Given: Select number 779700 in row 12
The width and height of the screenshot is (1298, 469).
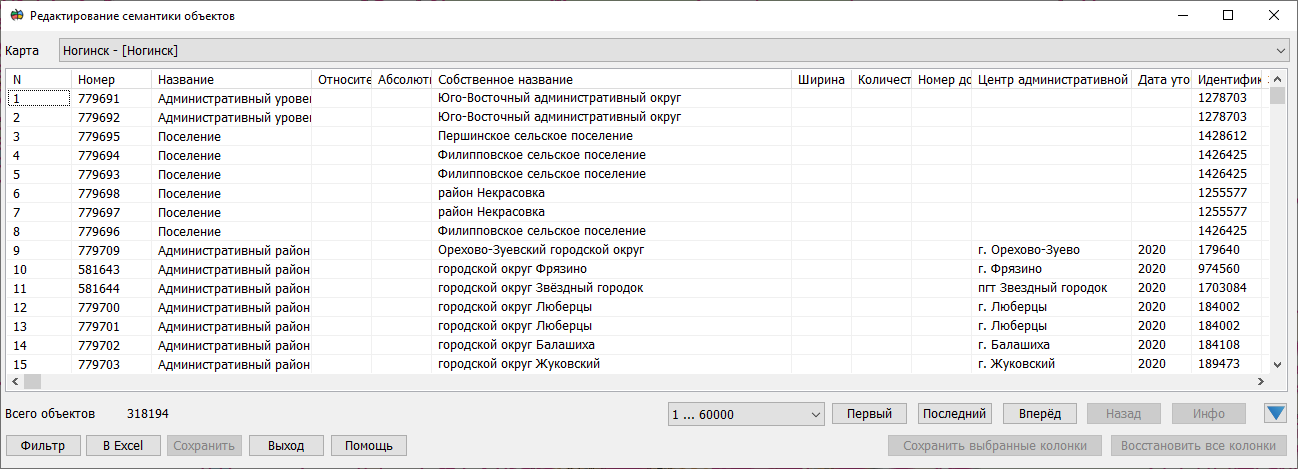Looking at the screenshot, I should click(x=111, y=308).
